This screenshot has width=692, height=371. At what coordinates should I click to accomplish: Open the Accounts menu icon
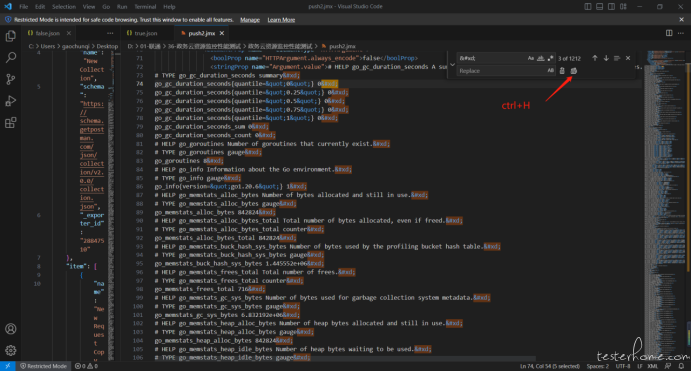[x=11, y=329]
